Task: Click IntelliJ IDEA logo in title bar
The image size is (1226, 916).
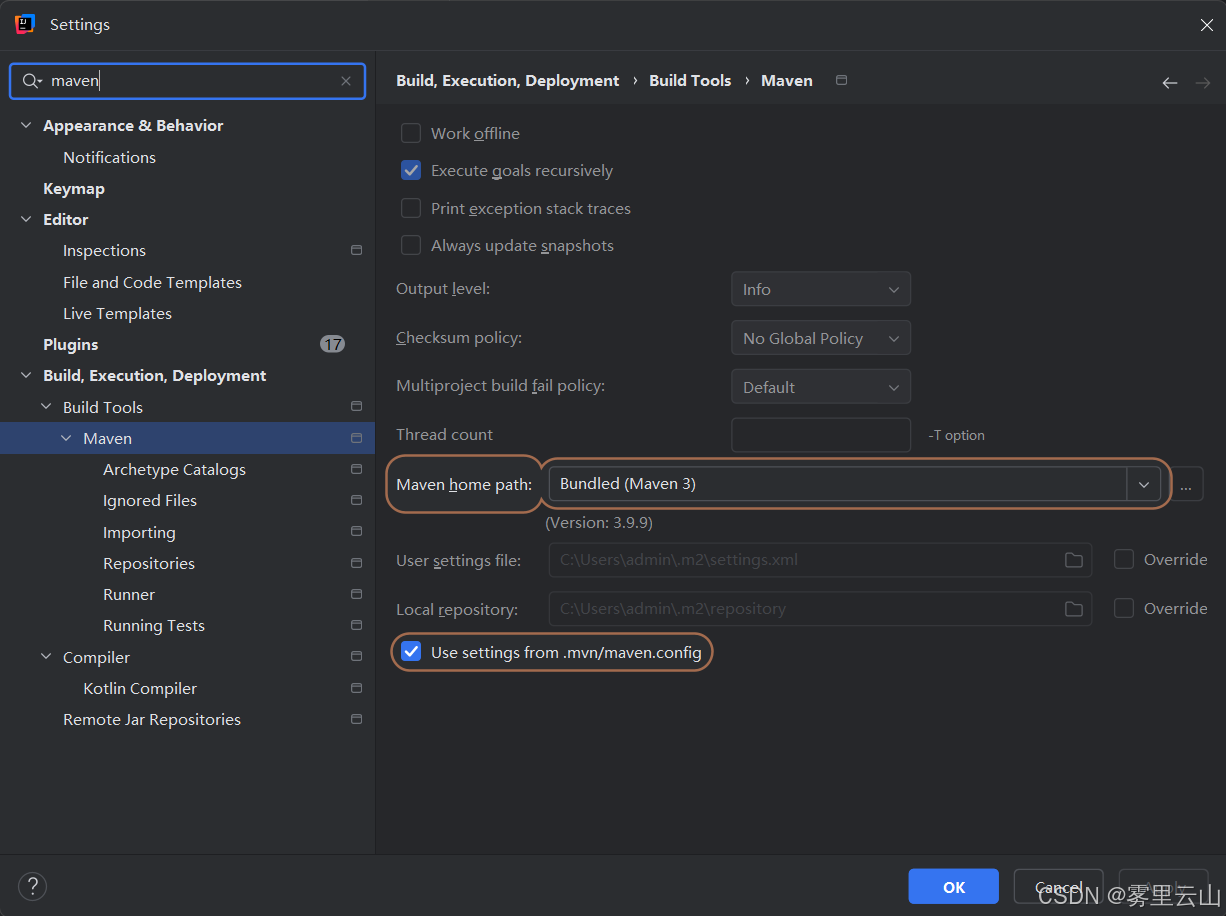Action: click(25, 24)
